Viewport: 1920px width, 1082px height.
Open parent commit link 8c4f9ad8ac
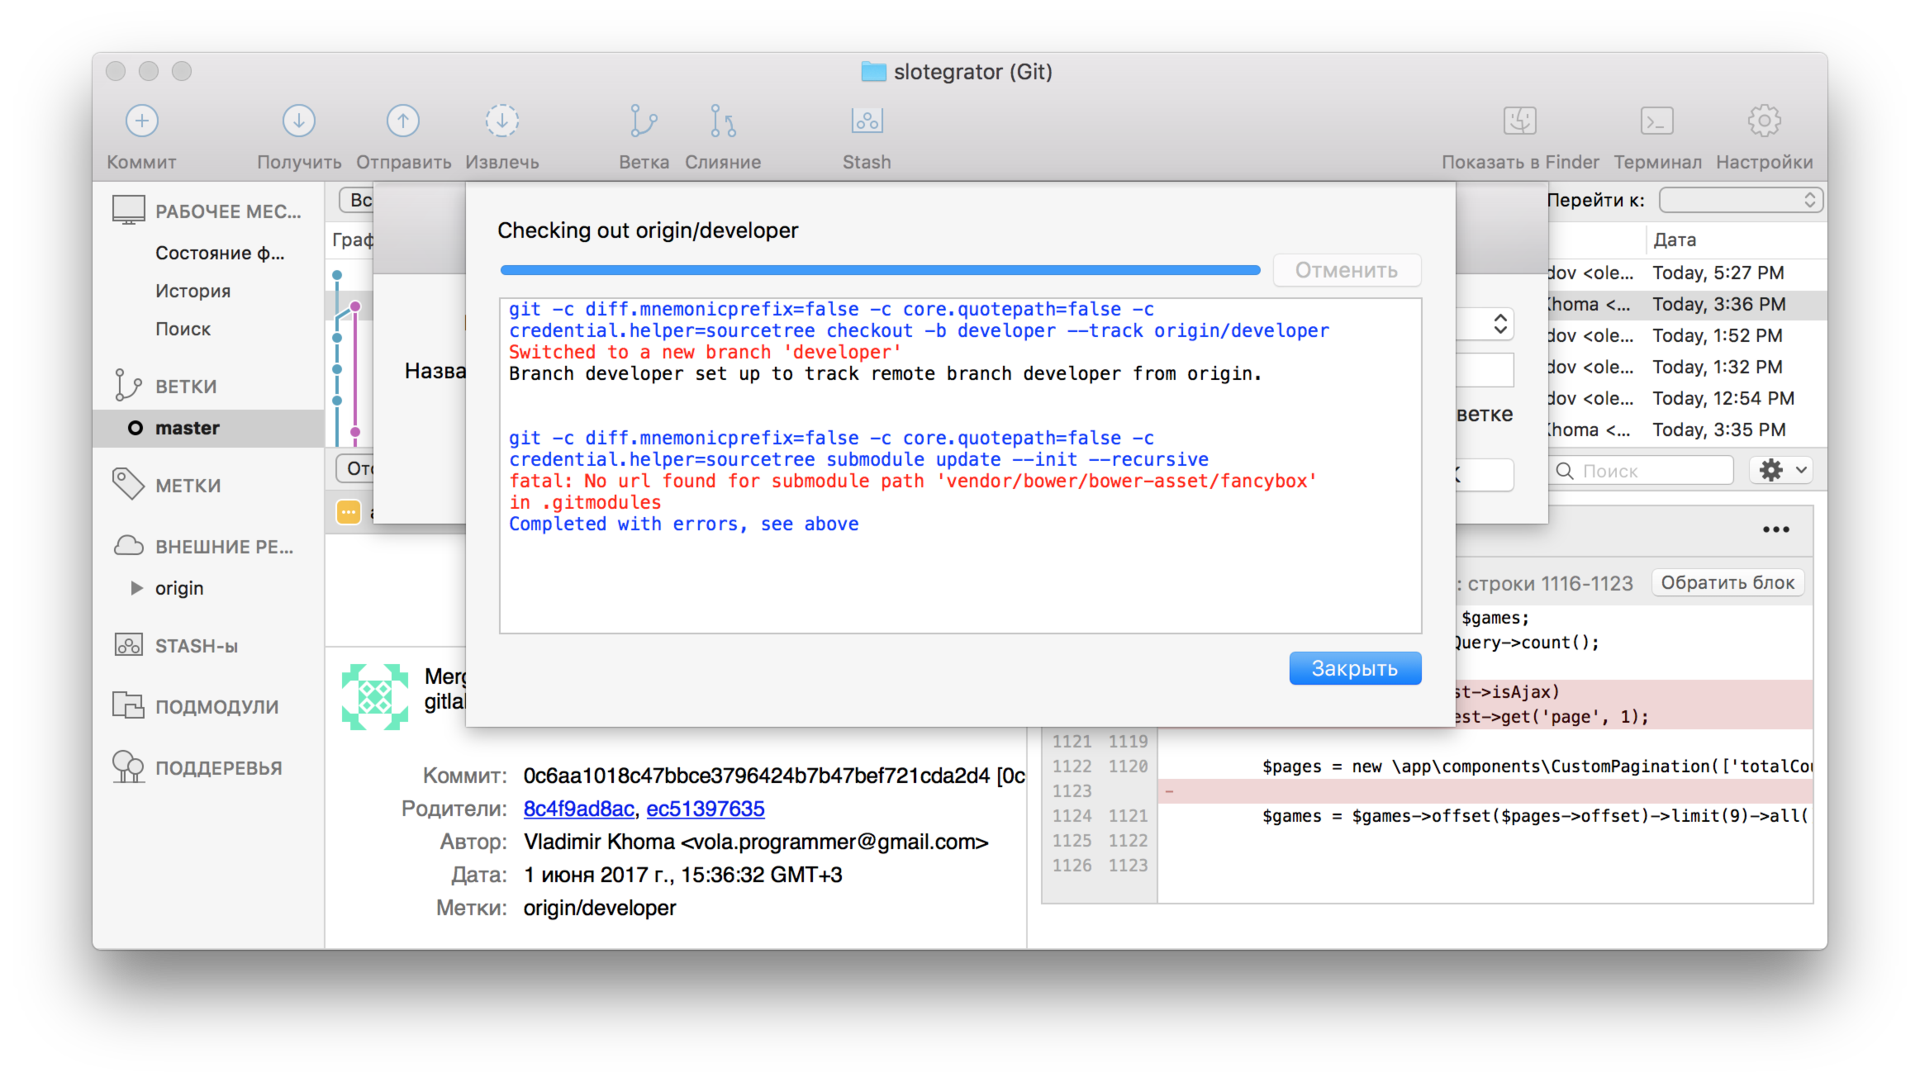[578, 809]
